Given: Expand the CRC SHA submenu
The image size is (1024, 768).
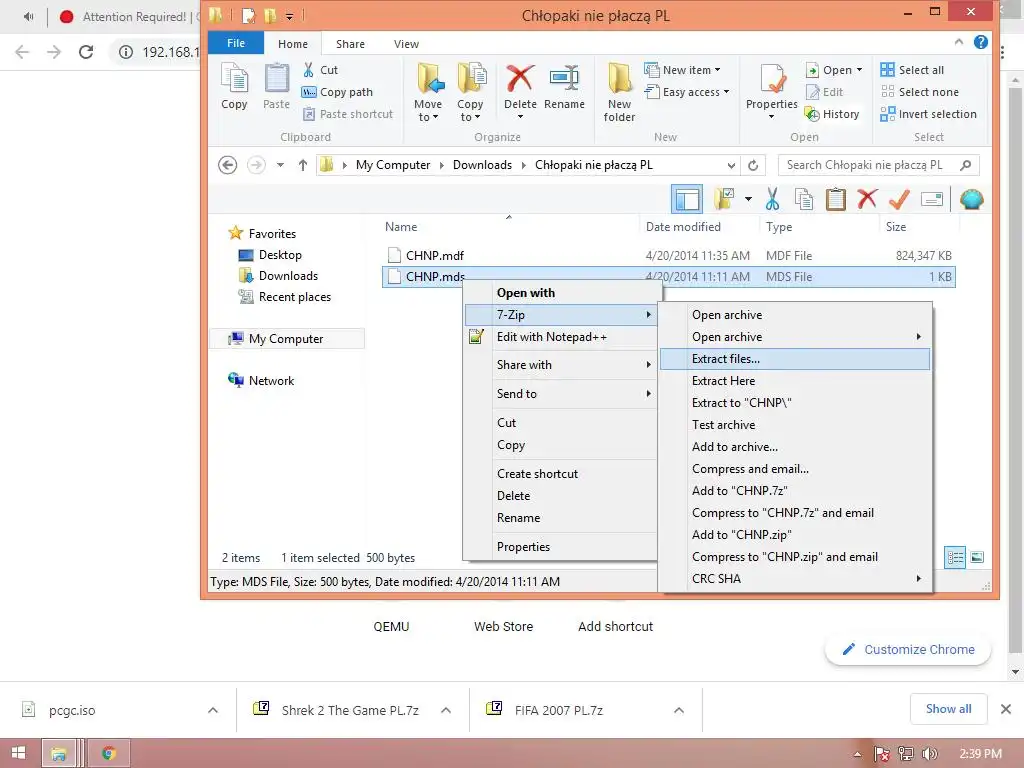Looking at the screenshot, I should (795, 579).
